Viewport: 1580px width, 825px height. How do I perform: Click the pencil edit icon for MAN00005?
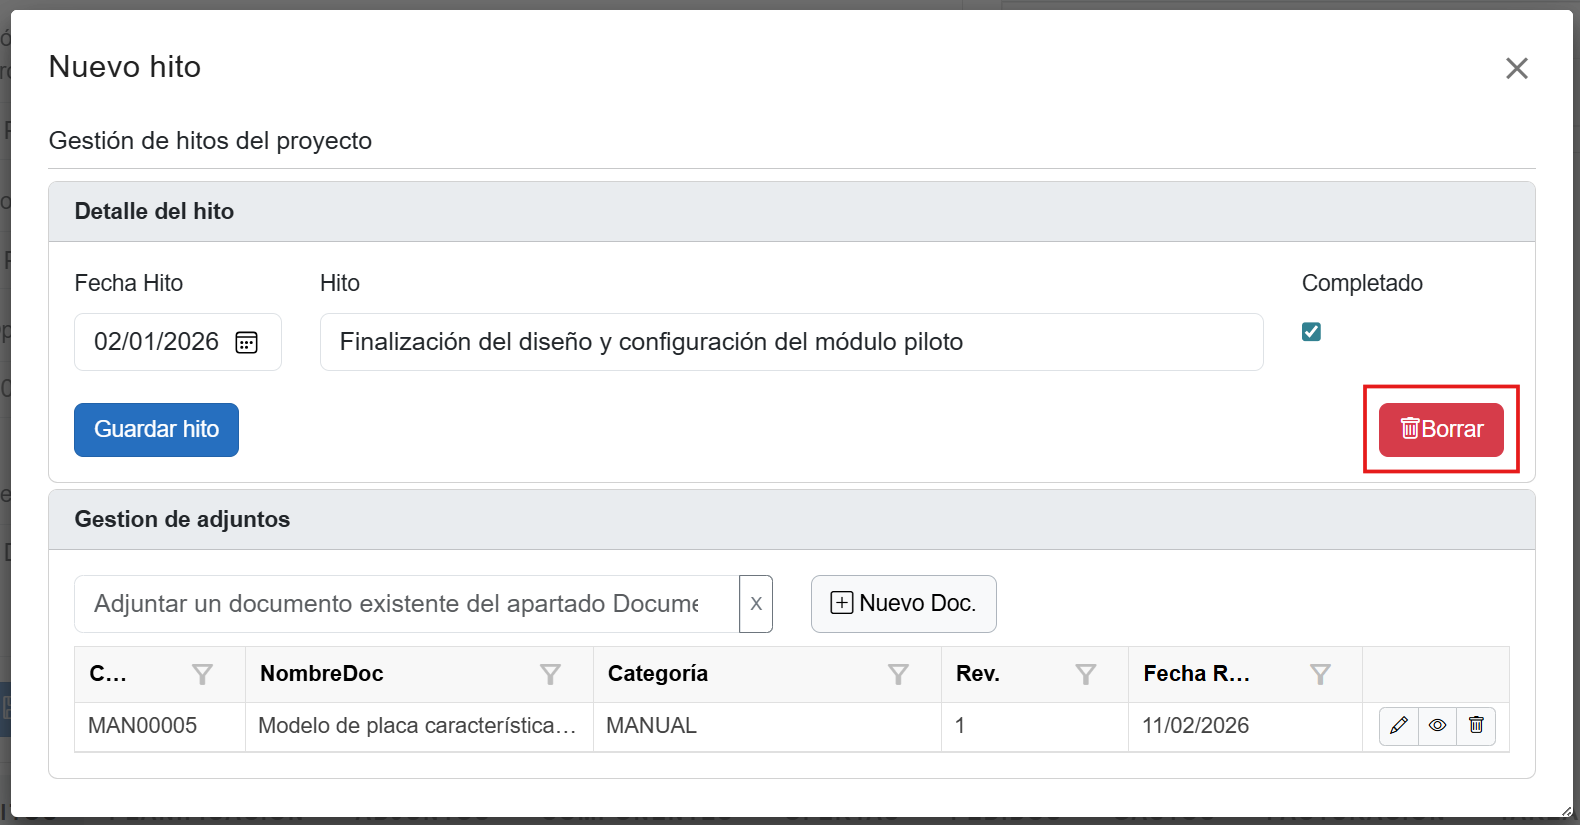click(1398, 726)
